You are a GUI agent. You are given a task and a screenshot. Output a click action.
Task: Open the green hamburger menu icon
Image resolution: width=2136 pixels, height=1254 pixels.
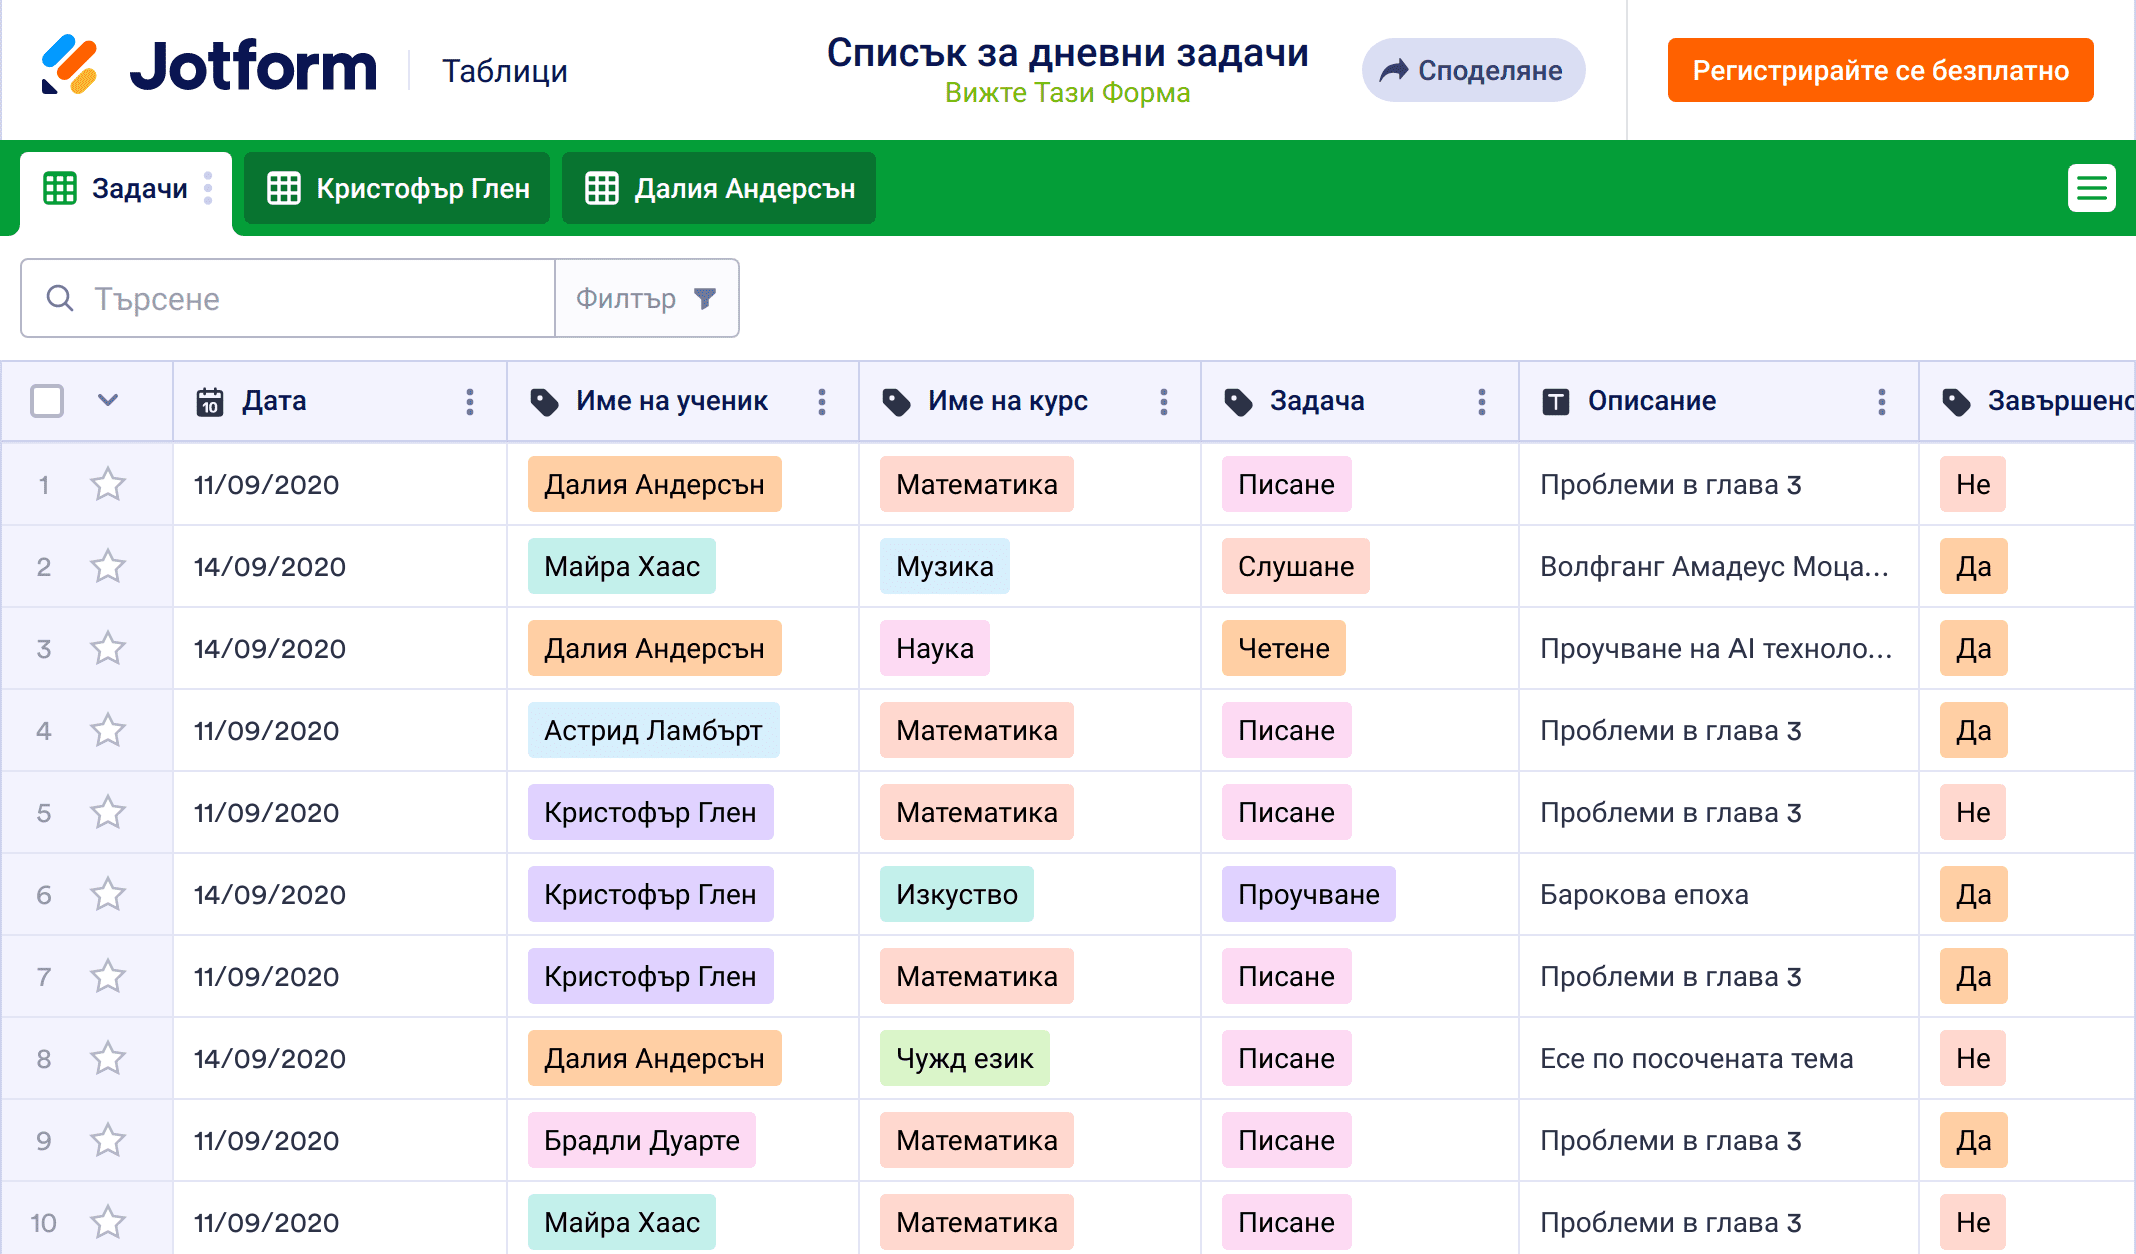tap(2091, 188)
